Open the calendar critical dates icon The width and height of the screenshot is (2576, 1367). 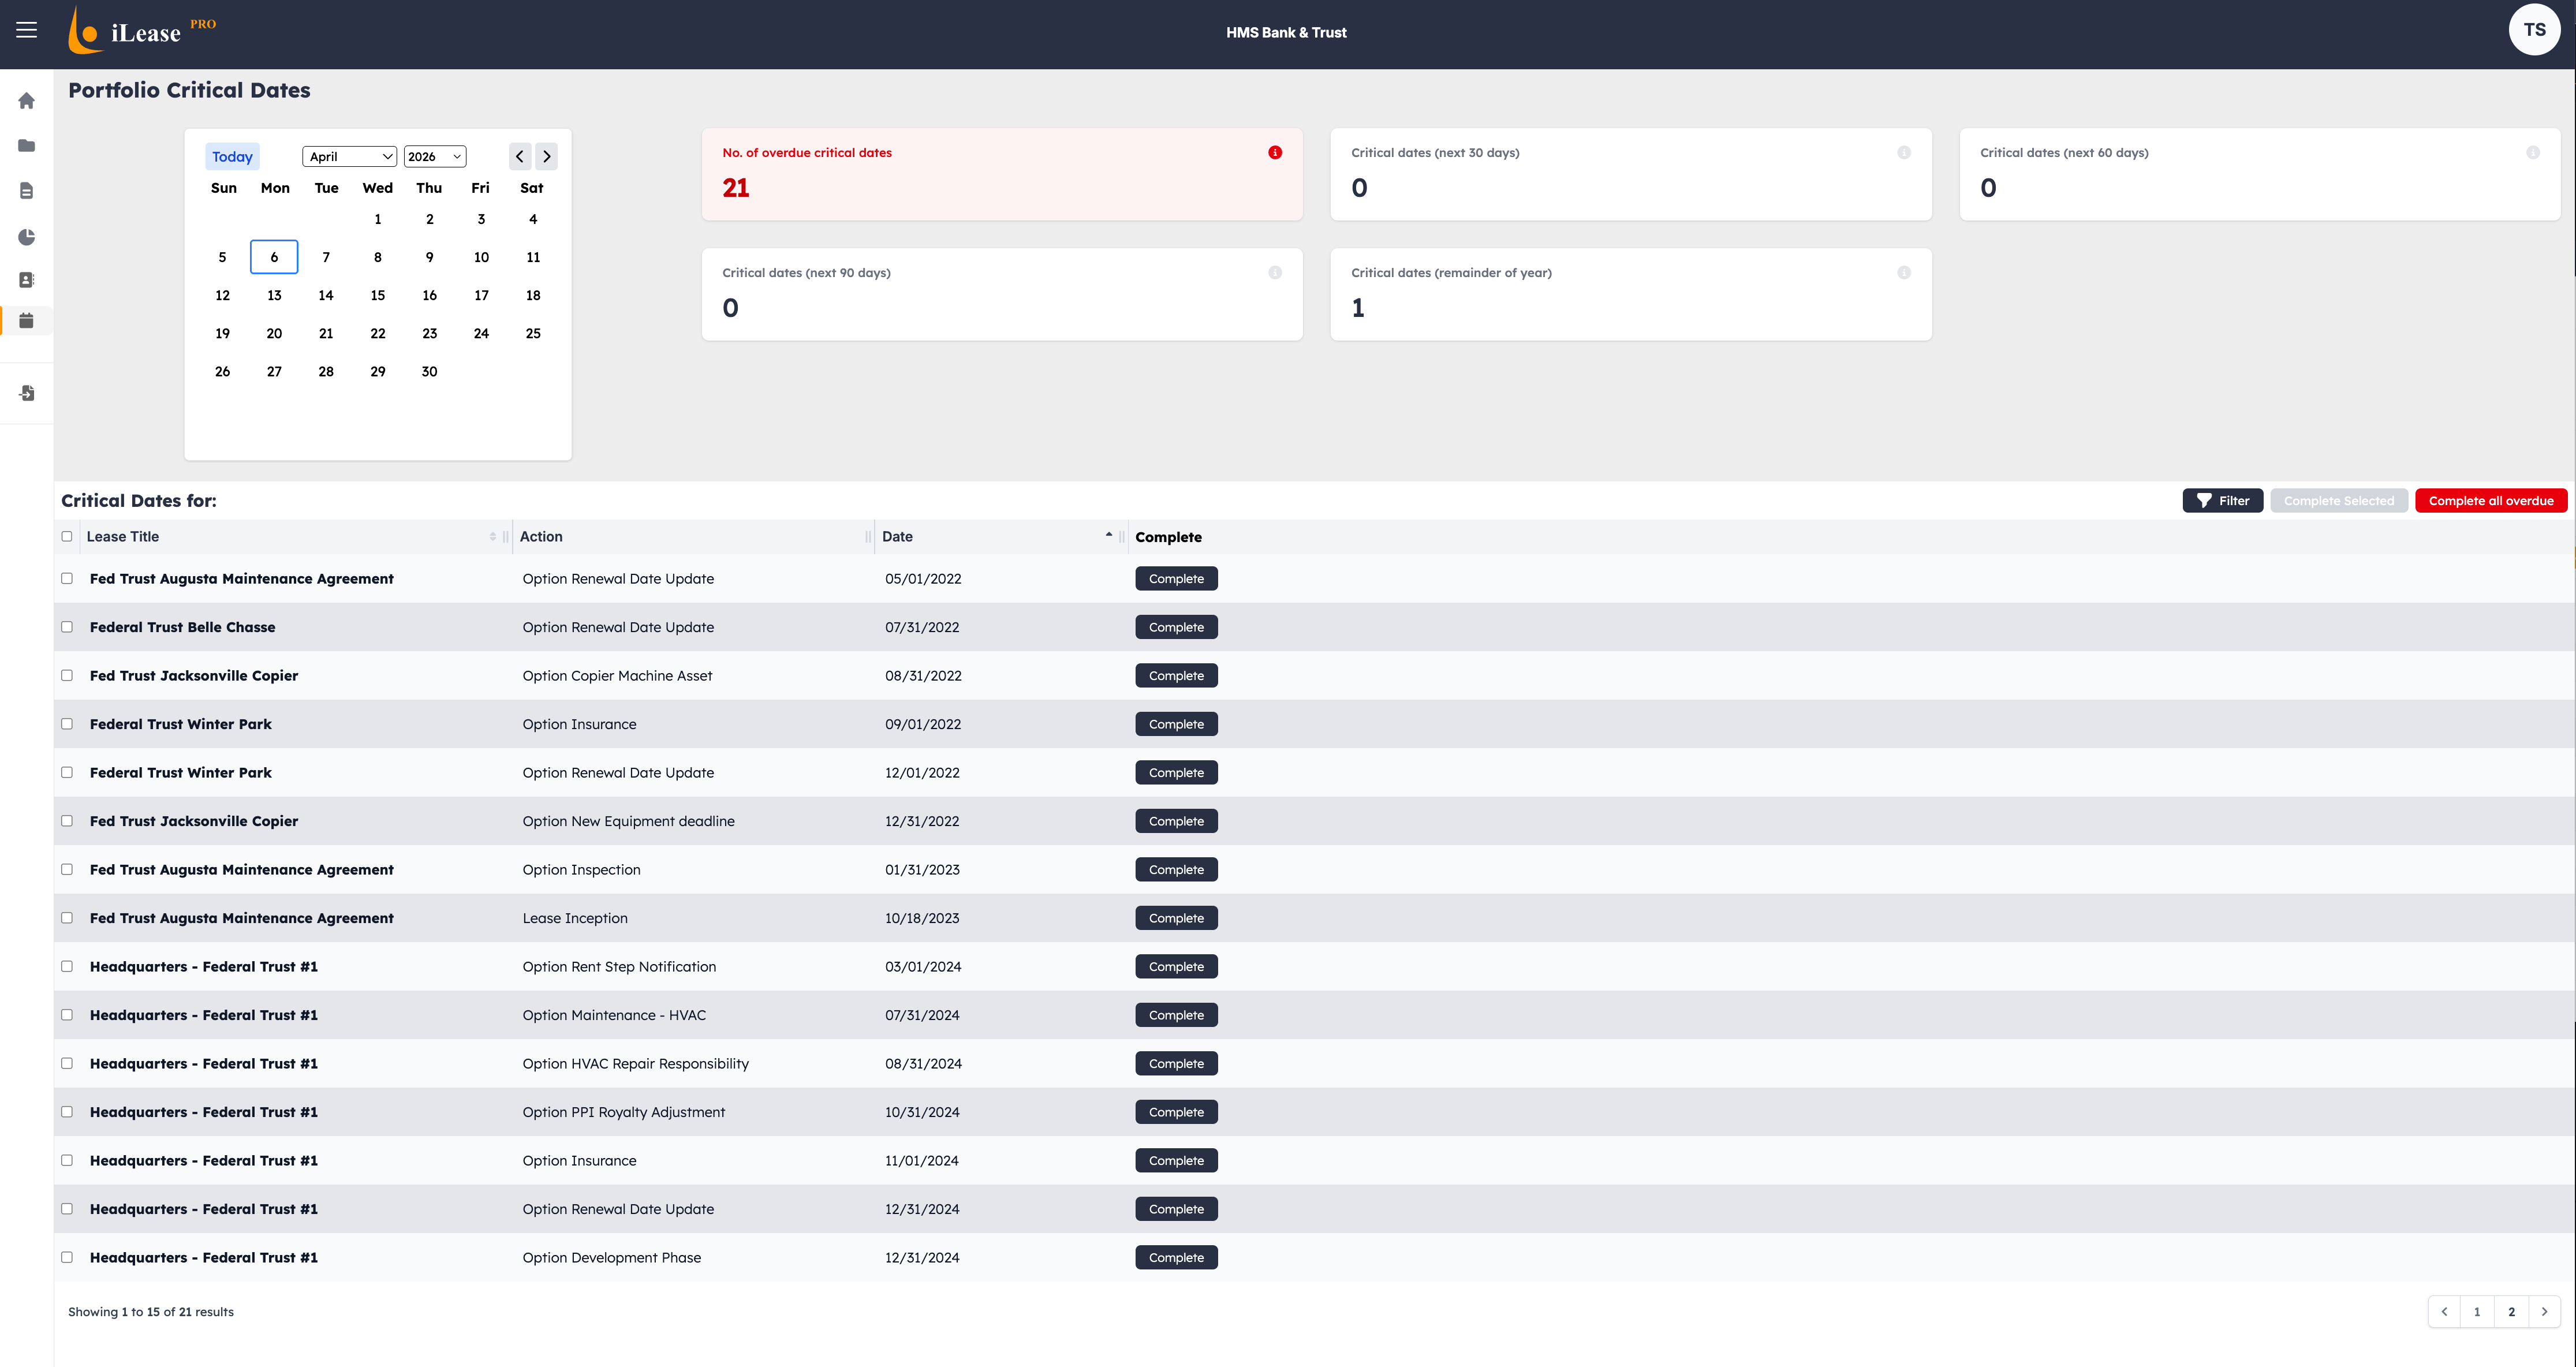coord(26,321)
